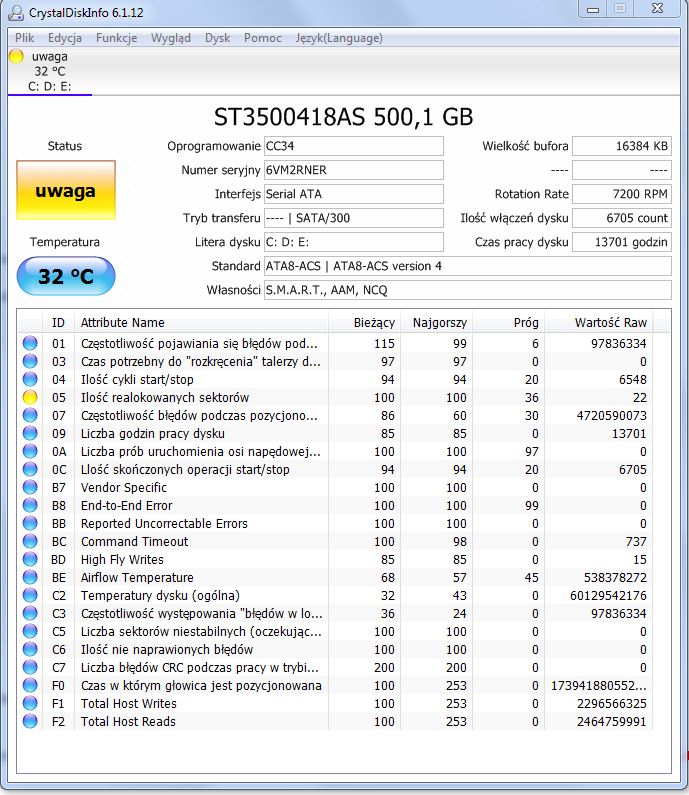
Task: Click the blue status orb for attribute 0A
Action: [x=30, y=451]
